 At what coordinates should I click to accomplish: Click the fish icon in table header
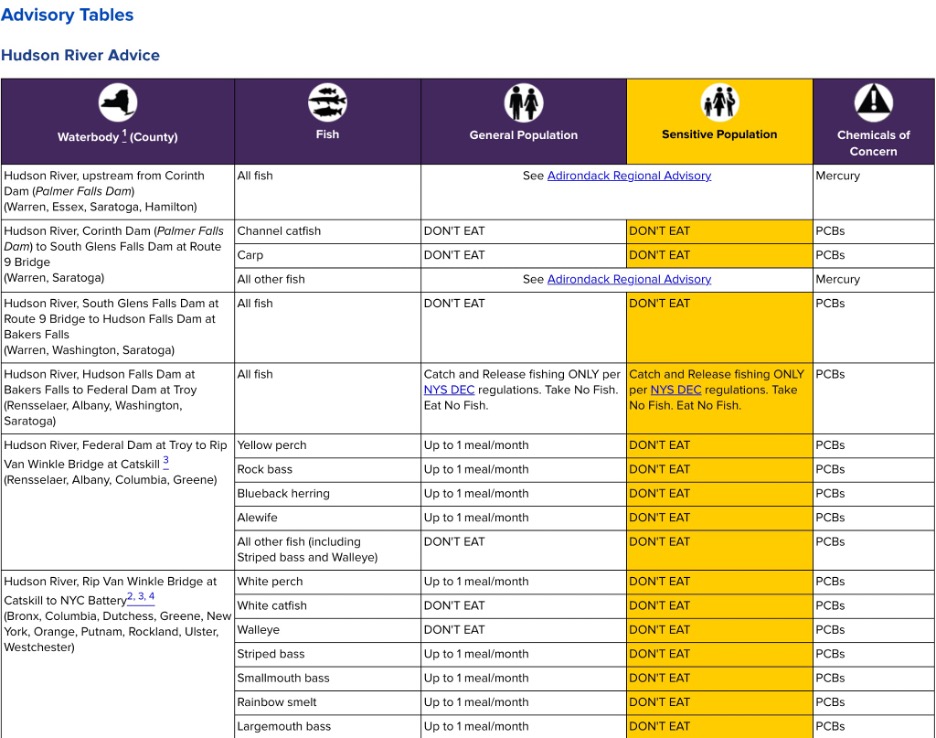pyautogui.click(x=327, y=102)
